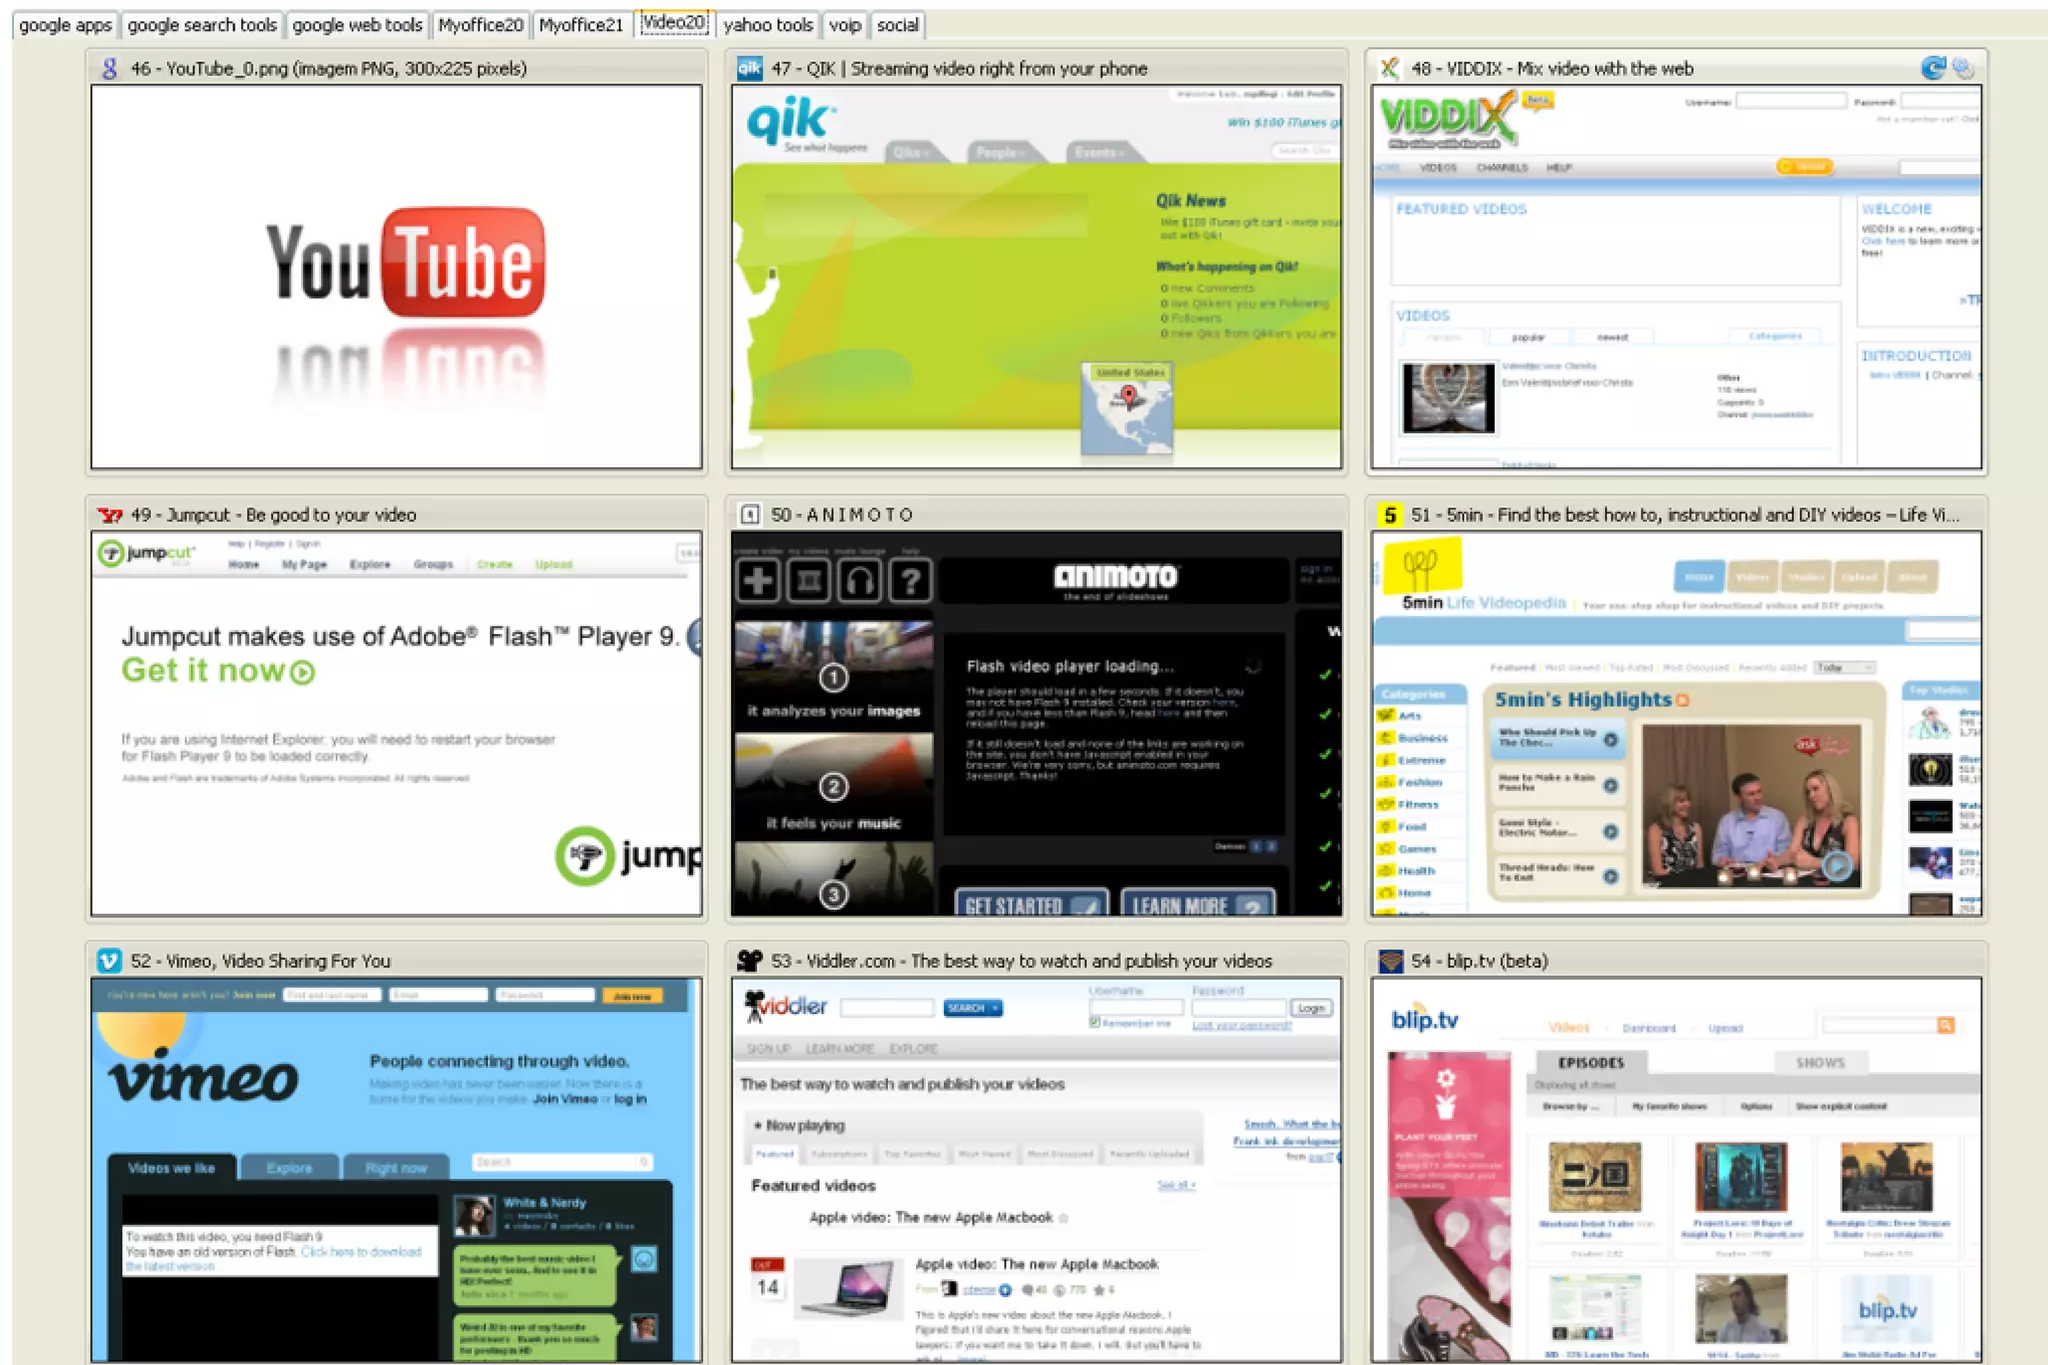Toggle Remember me checkbox in Viddler thumbnail
This screenshot has width=2048, height=1365.
coord(1094,1023)
